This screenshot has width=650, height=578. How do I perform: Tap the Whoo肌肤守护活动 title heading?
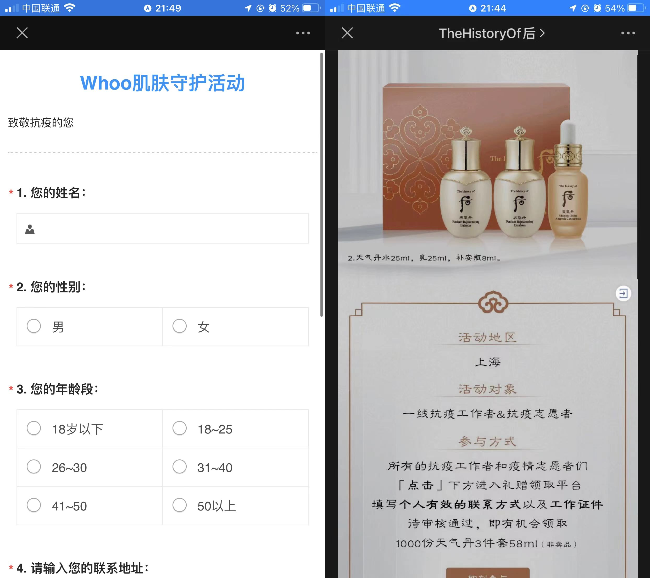click(x=162, y=83)
